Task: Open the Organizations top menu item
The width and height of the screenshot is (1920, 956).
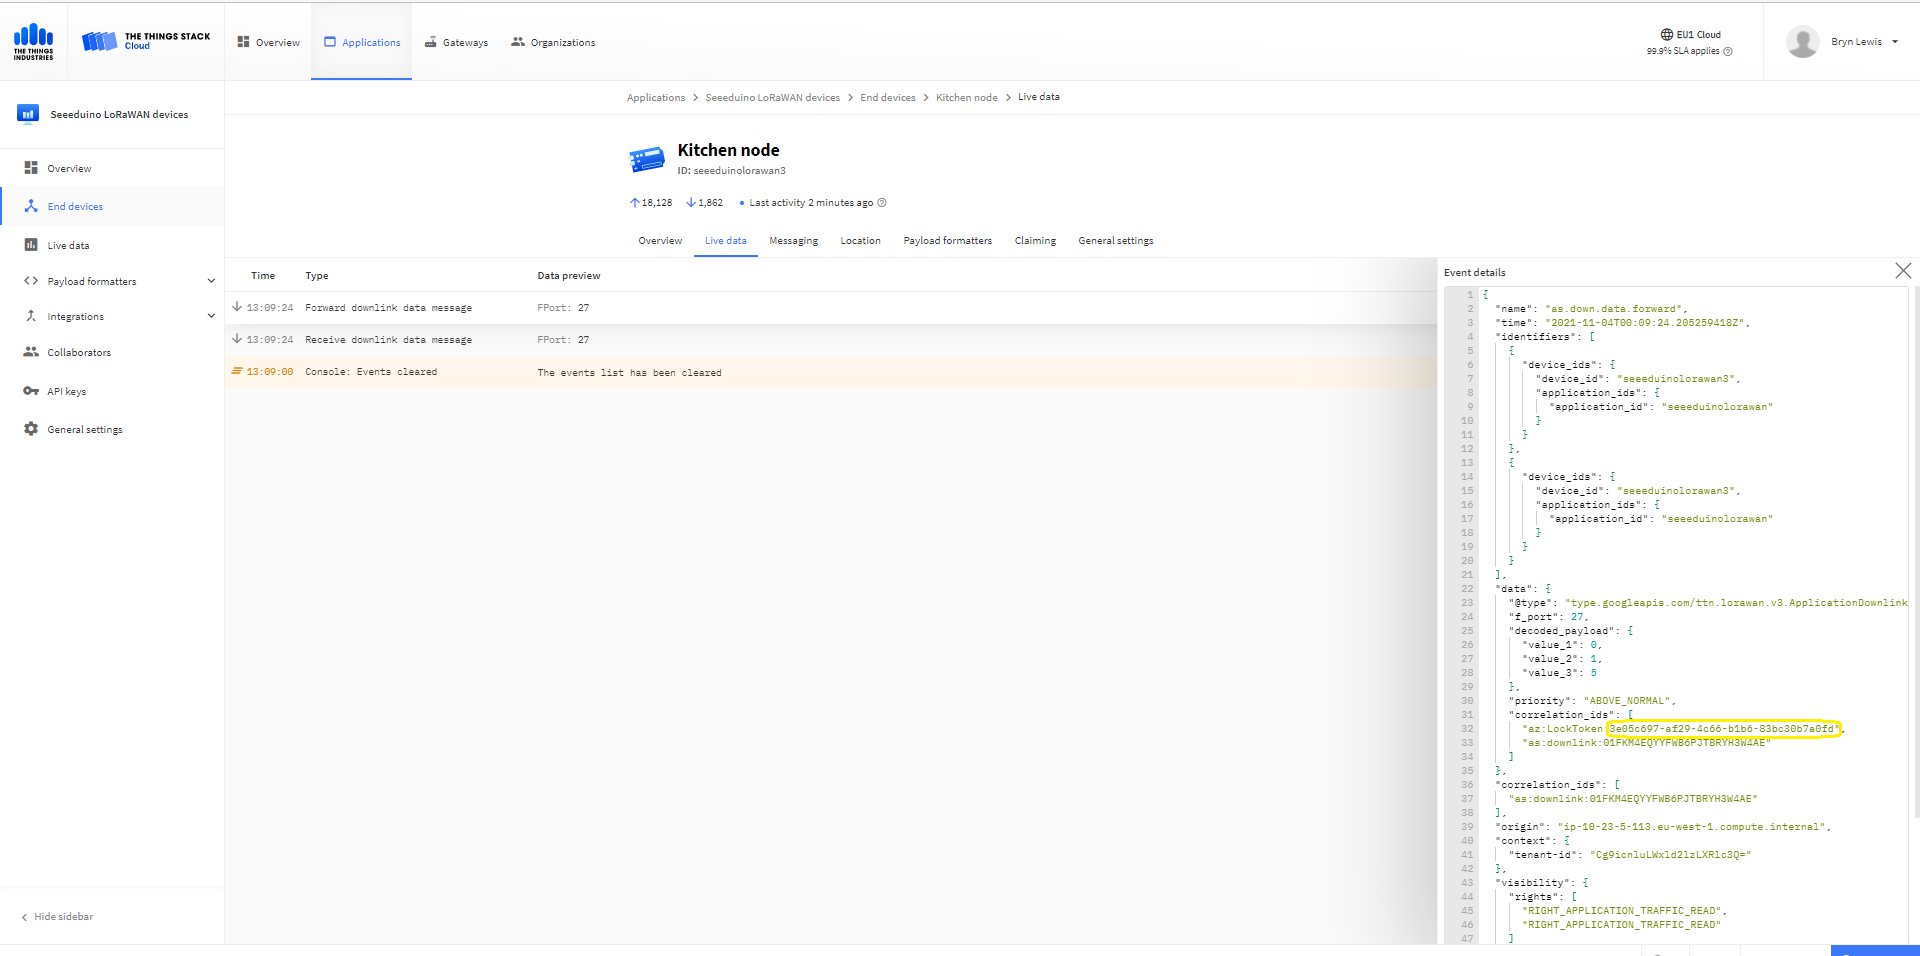Action: 553,42
